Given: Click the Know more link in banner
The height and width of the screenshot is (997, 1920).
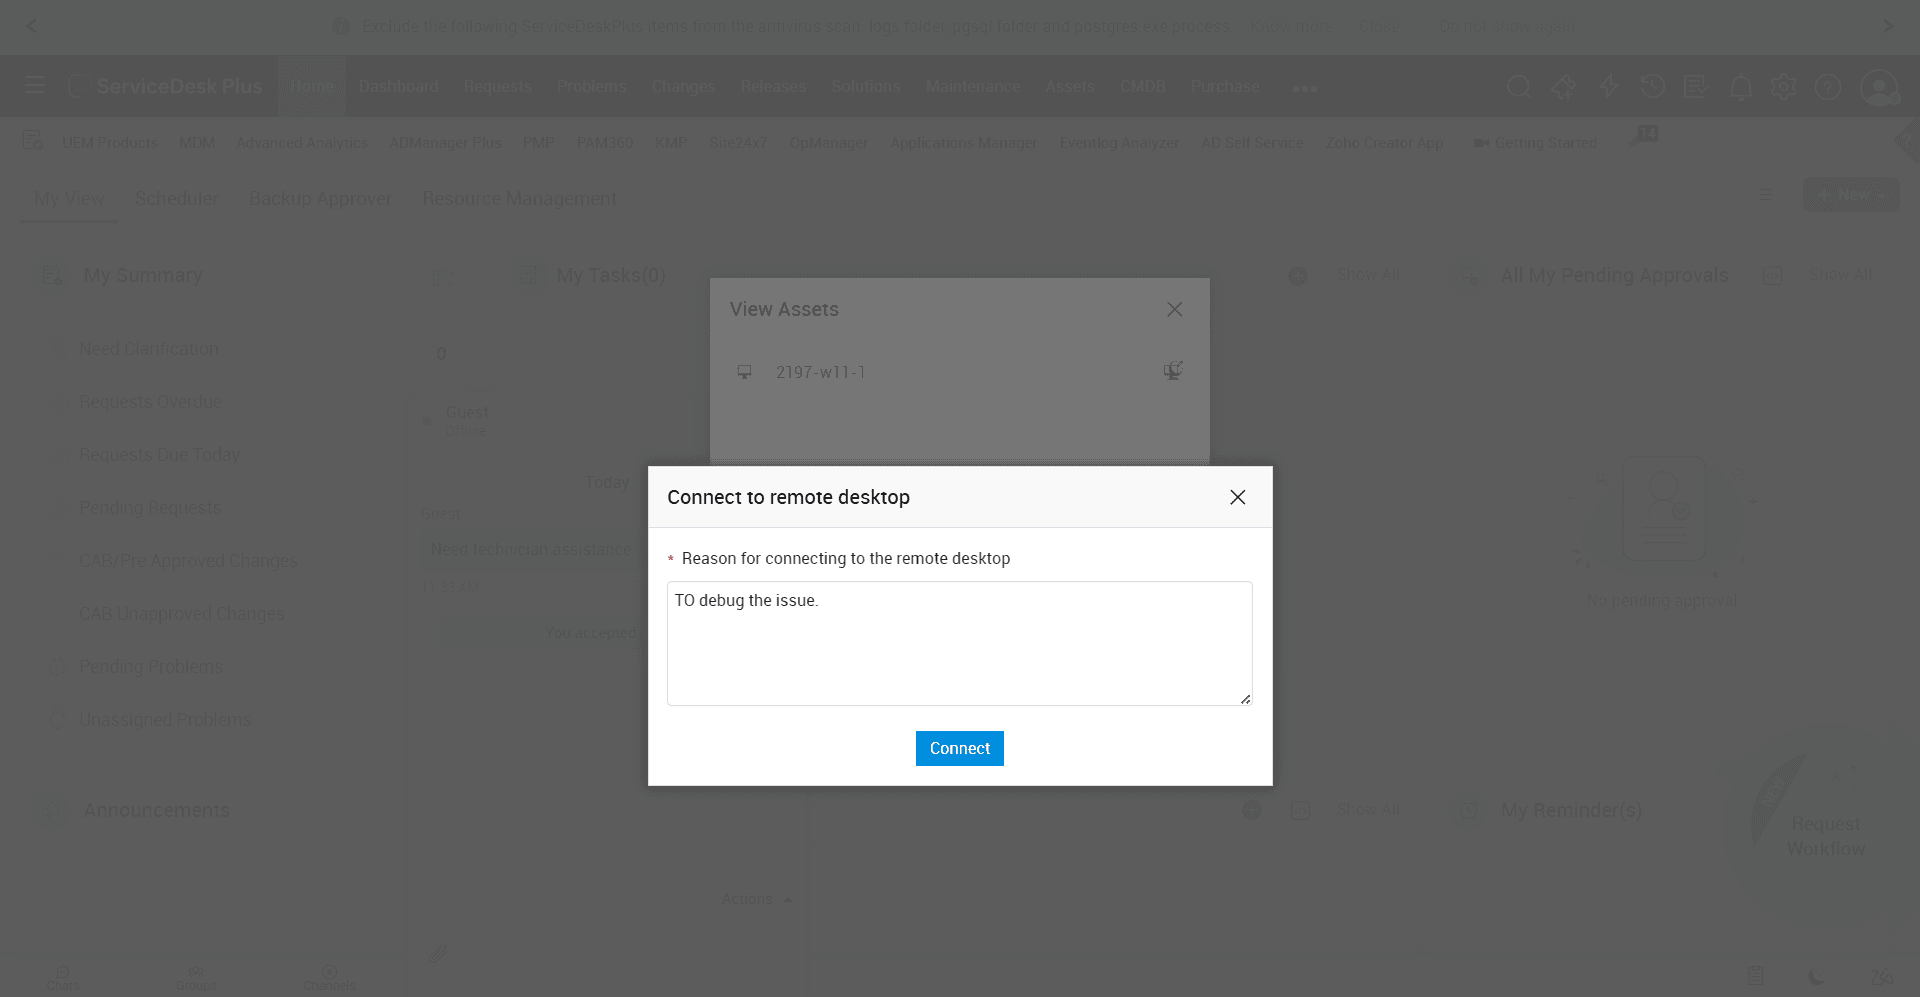Looking at the screenshot, I should 1291,26.
